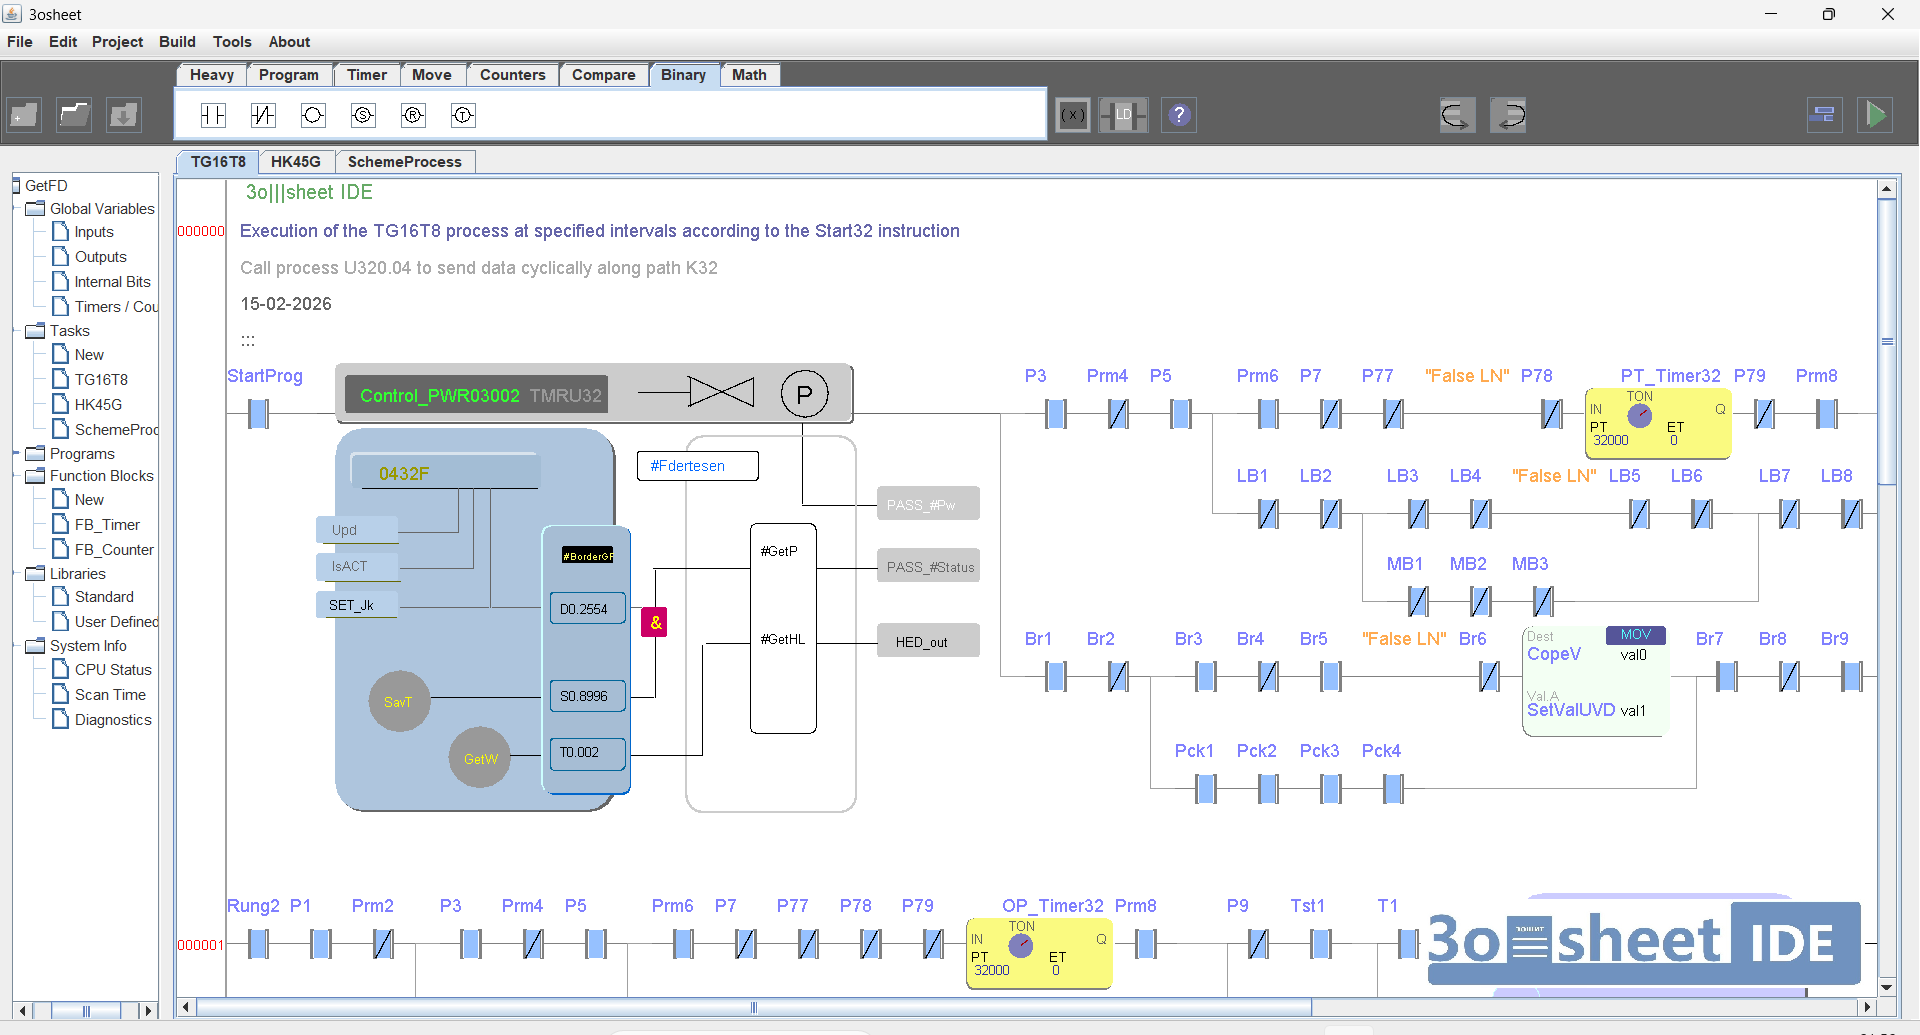Screen dimensions: 1920x1035
Task: Click the open project folder icon
Action: (74, 115)
